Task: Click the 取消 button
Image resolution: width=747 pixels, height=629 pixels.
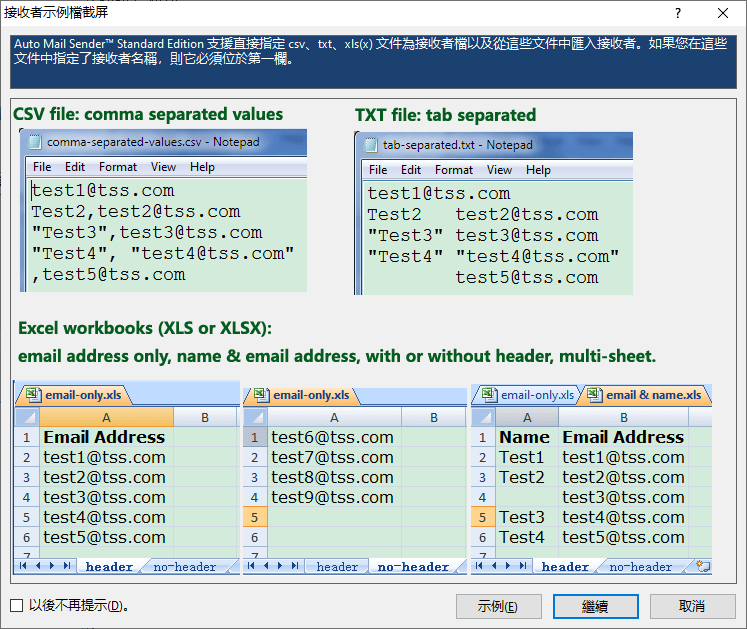Action: [x=692, y=606]
